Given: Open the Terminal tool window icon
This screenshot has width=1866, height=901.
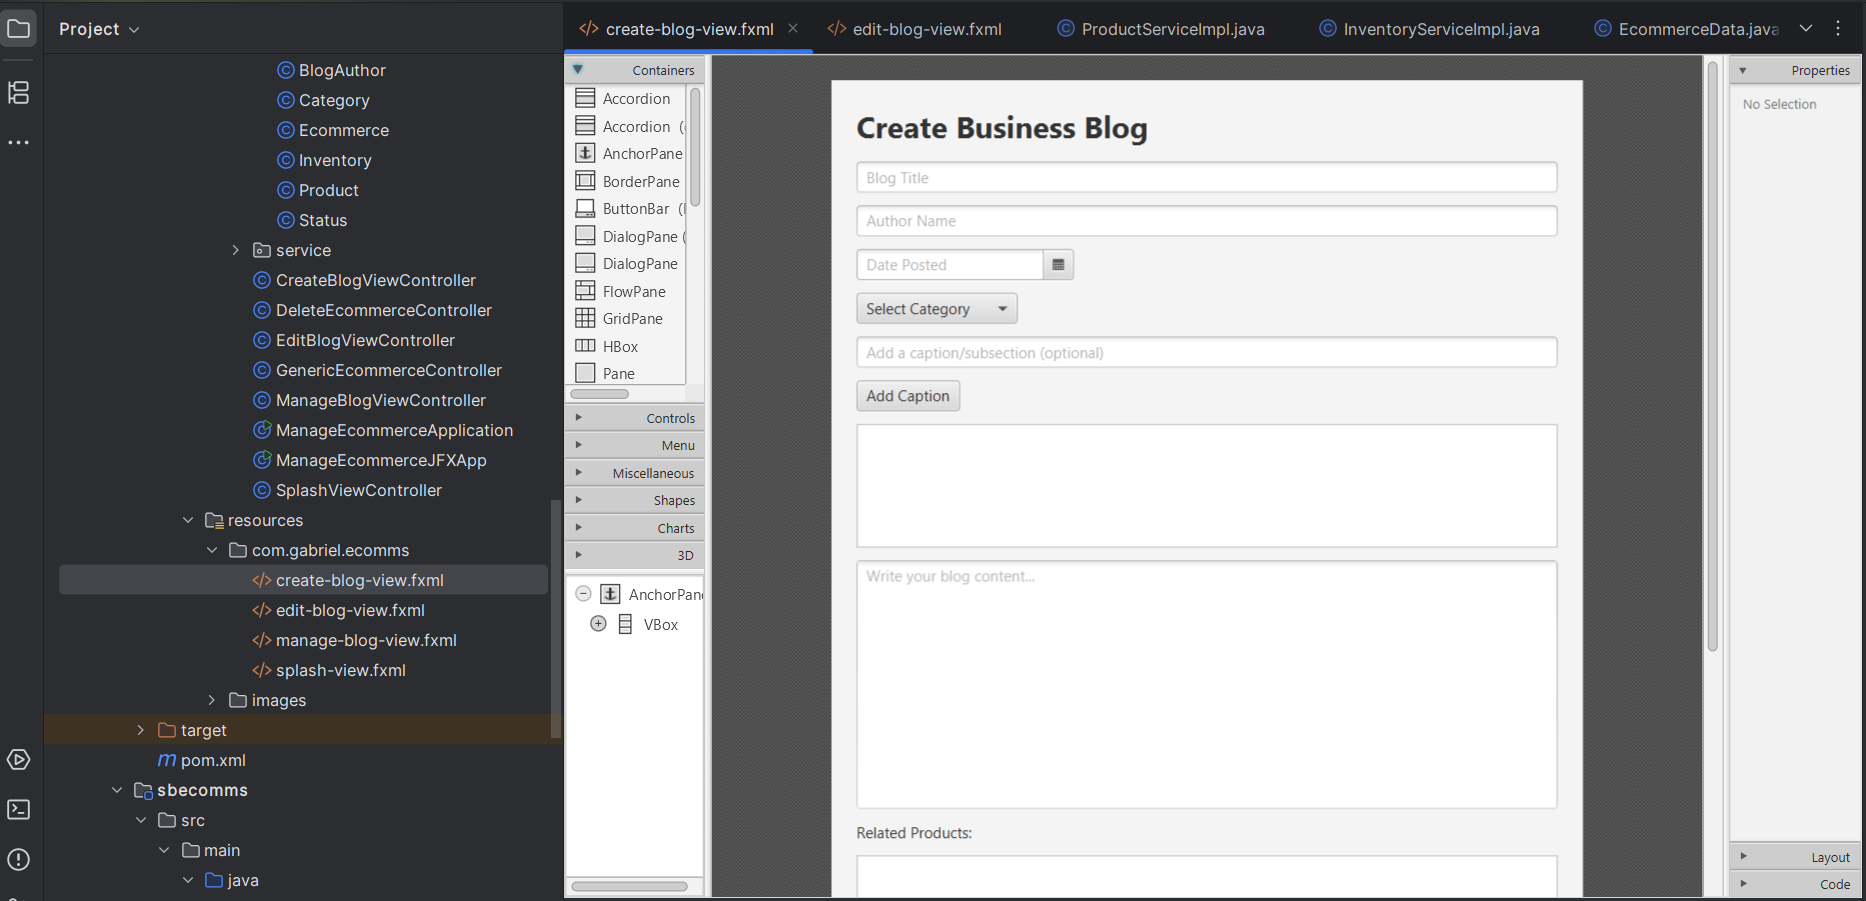Looking at the screenshot, I should [19, 810].
